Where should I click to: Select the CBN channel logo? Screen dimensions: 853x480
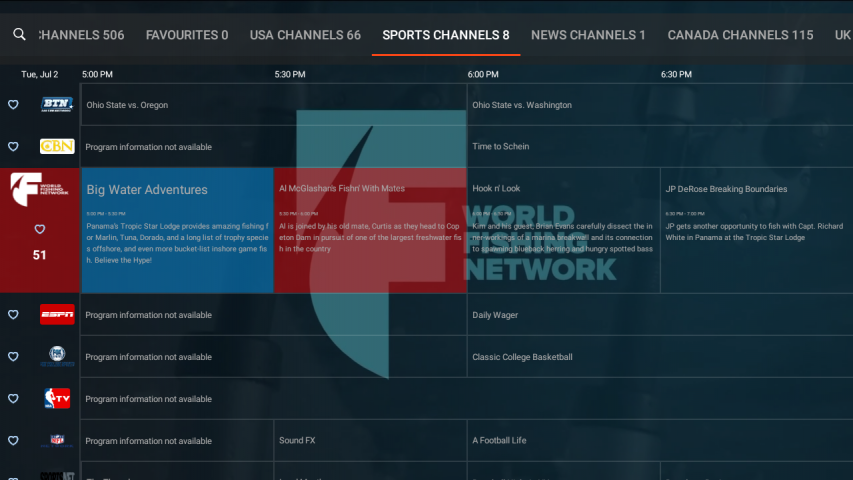point(57,147)
